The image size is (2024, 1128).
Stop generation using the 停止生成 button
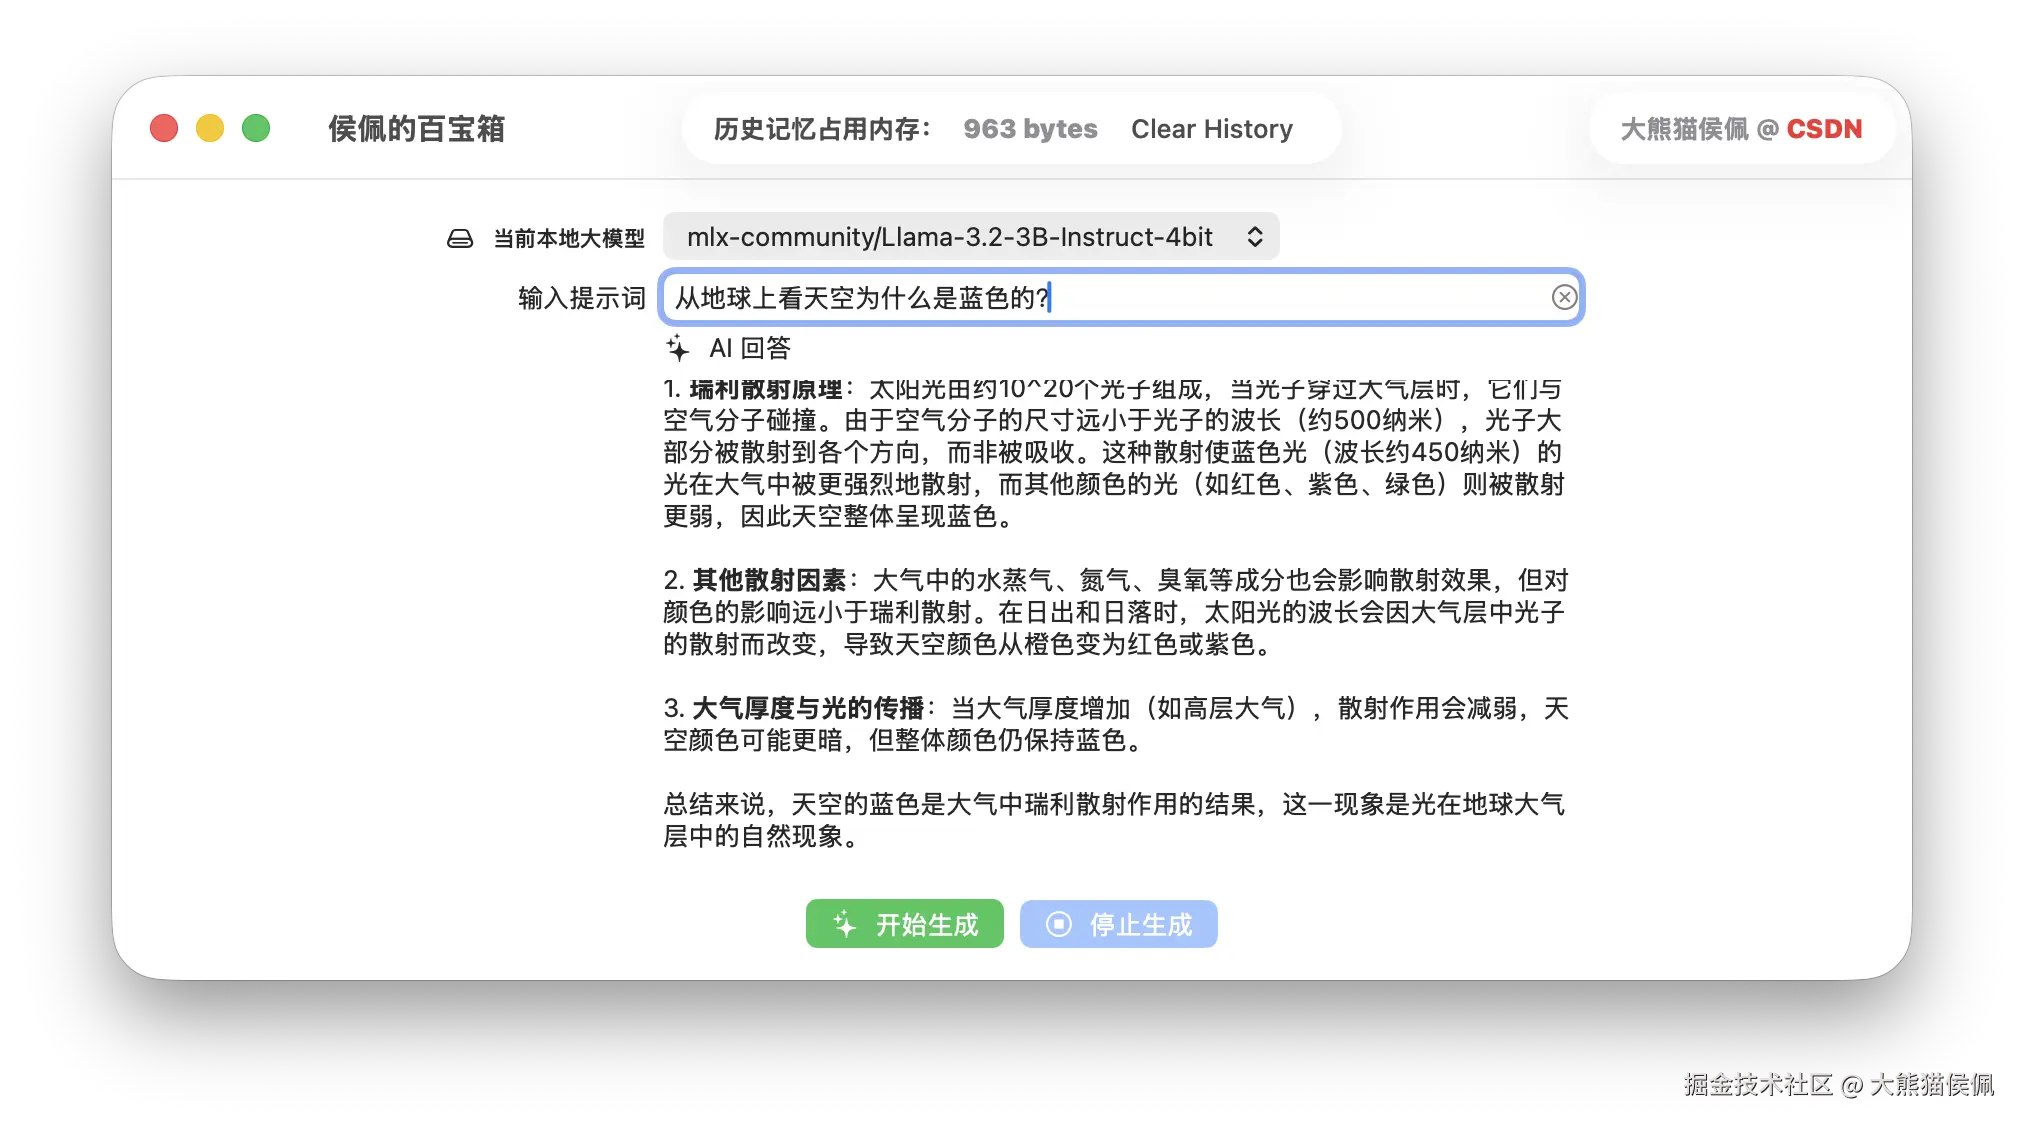tap(1118, 924)
